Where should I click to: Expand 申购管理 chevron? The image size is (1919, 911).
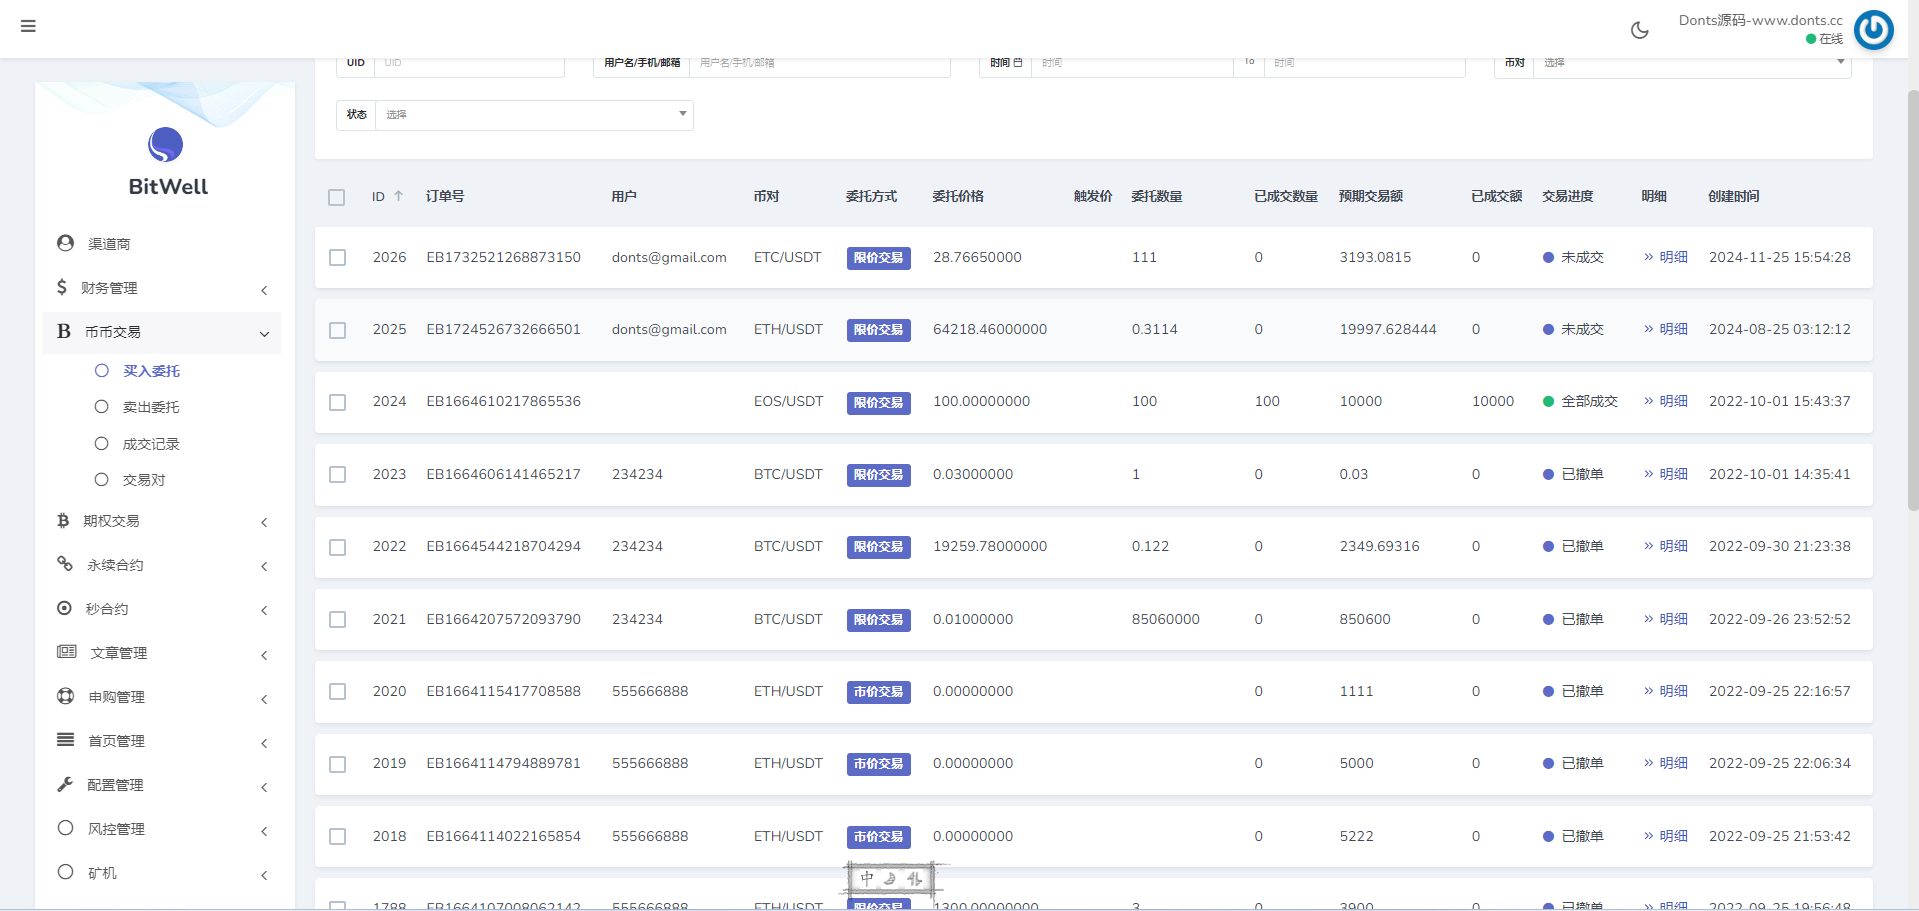point(264,699)
